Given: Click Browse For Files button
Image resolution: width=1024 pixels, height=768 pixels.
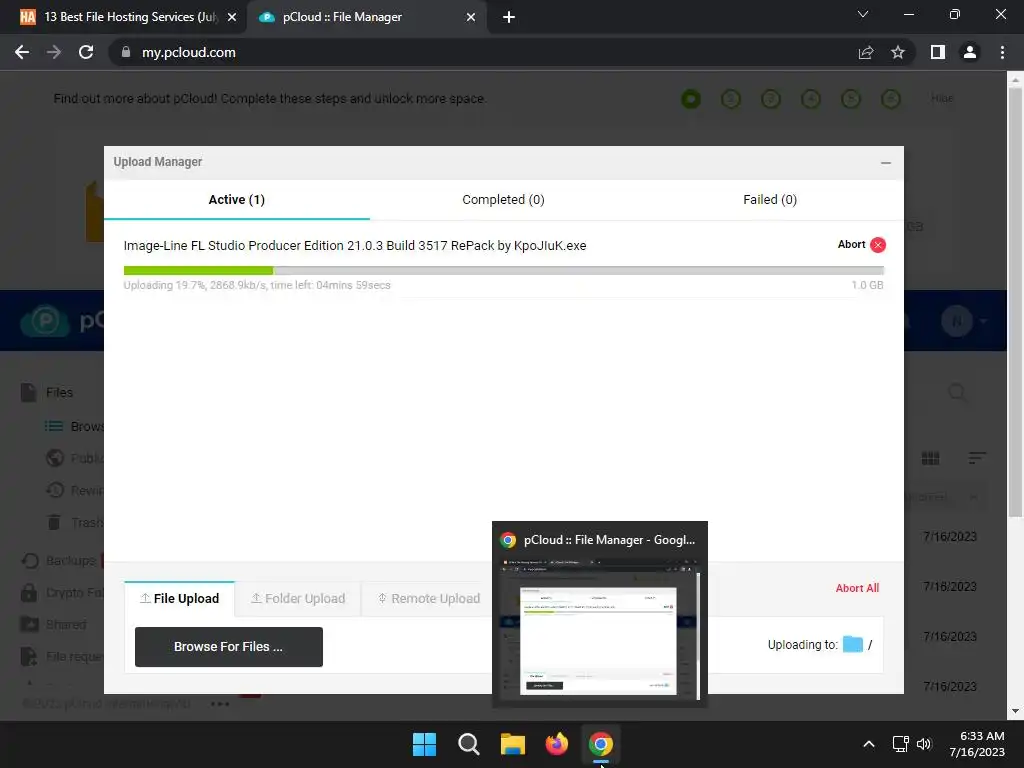Looking at the screenshot, I should pyautogui.click(x=229, y=647).
